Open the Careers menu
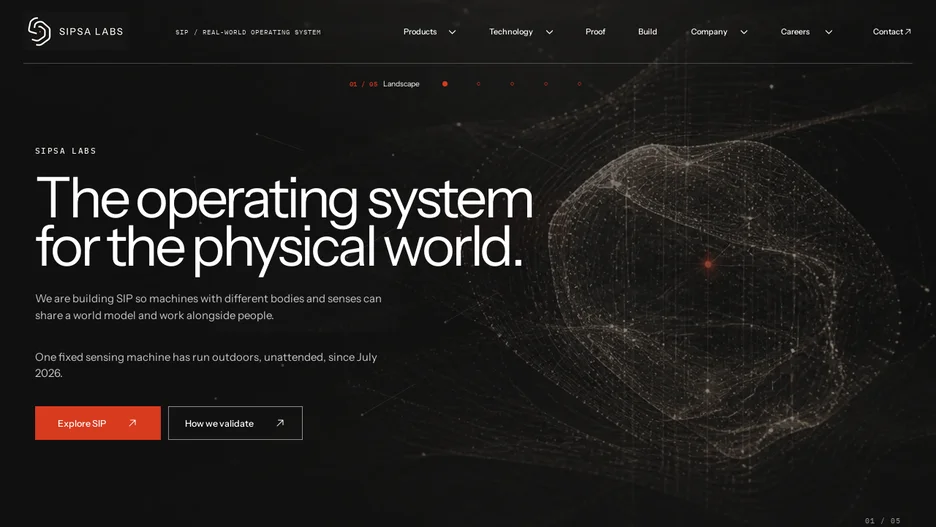The height and width of the screenshot is (527, 936). 795,32
